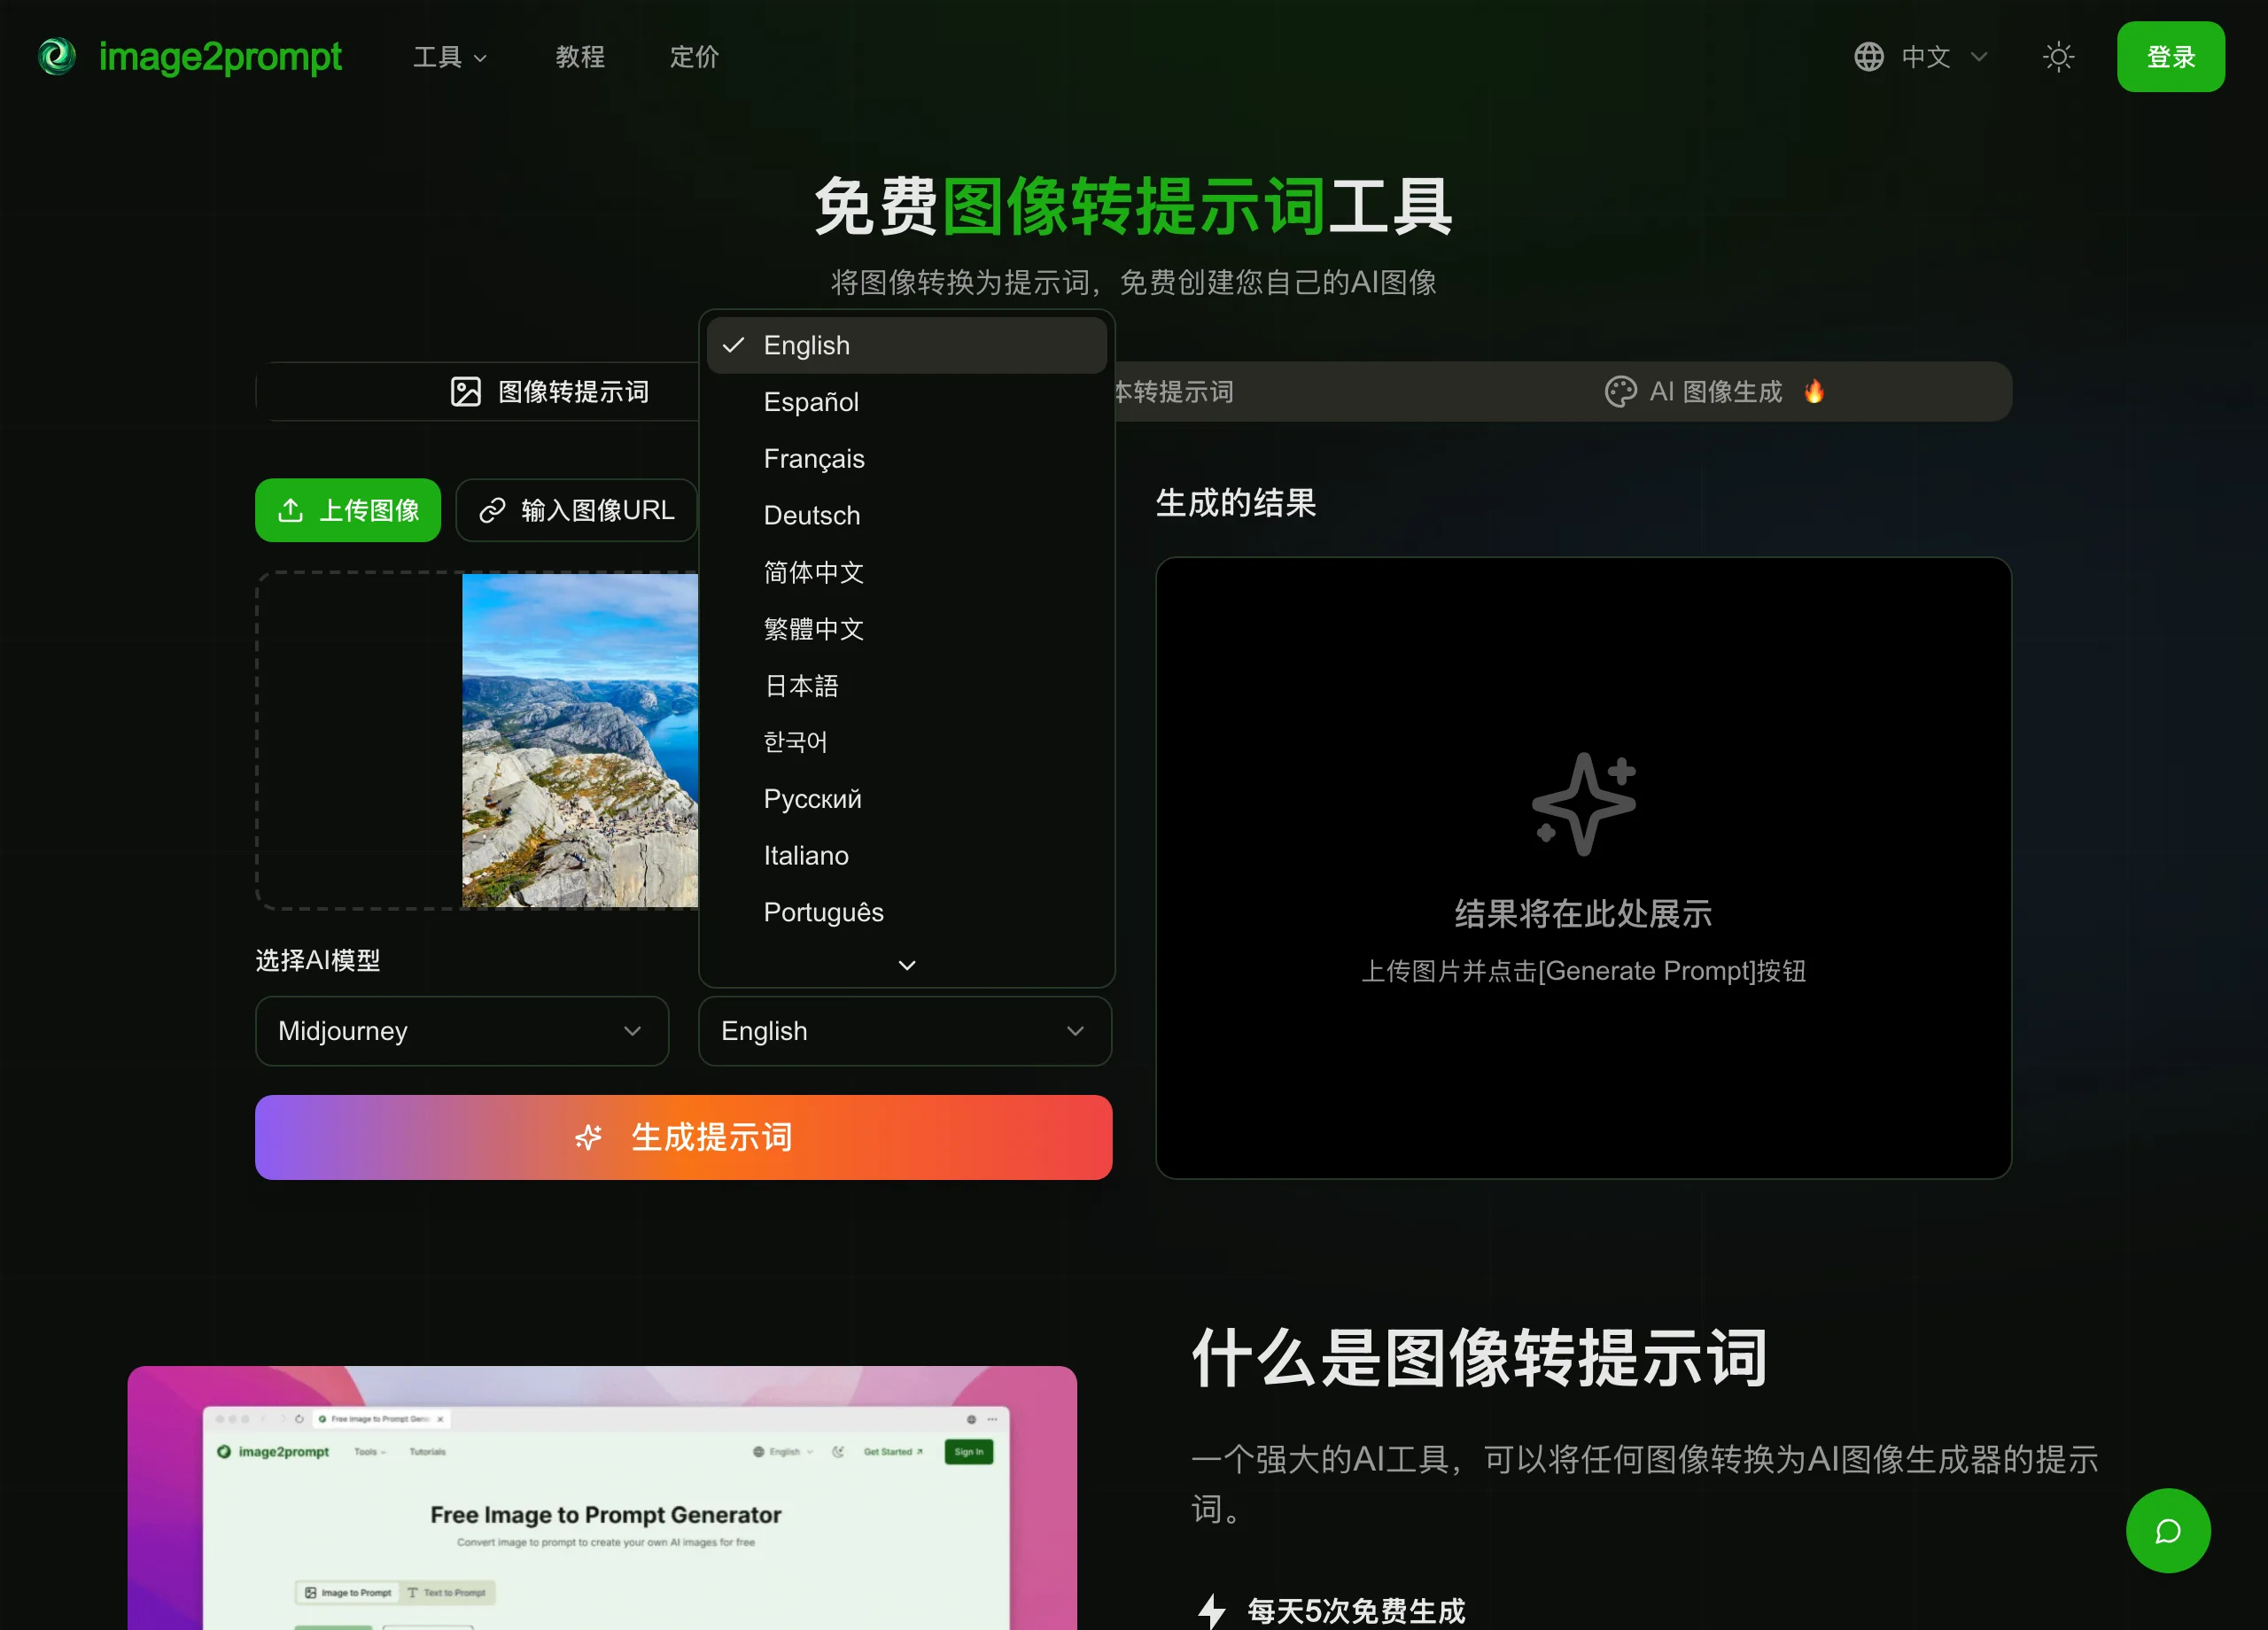
Task: Select Русский from the language list
Action: [x=907, y=799]
